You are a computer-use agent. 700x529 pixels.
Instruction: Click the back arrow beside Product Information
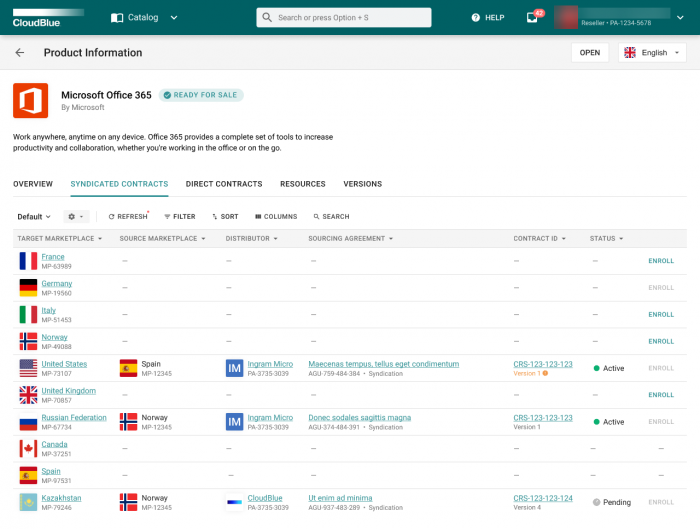(x=20, y=53)
